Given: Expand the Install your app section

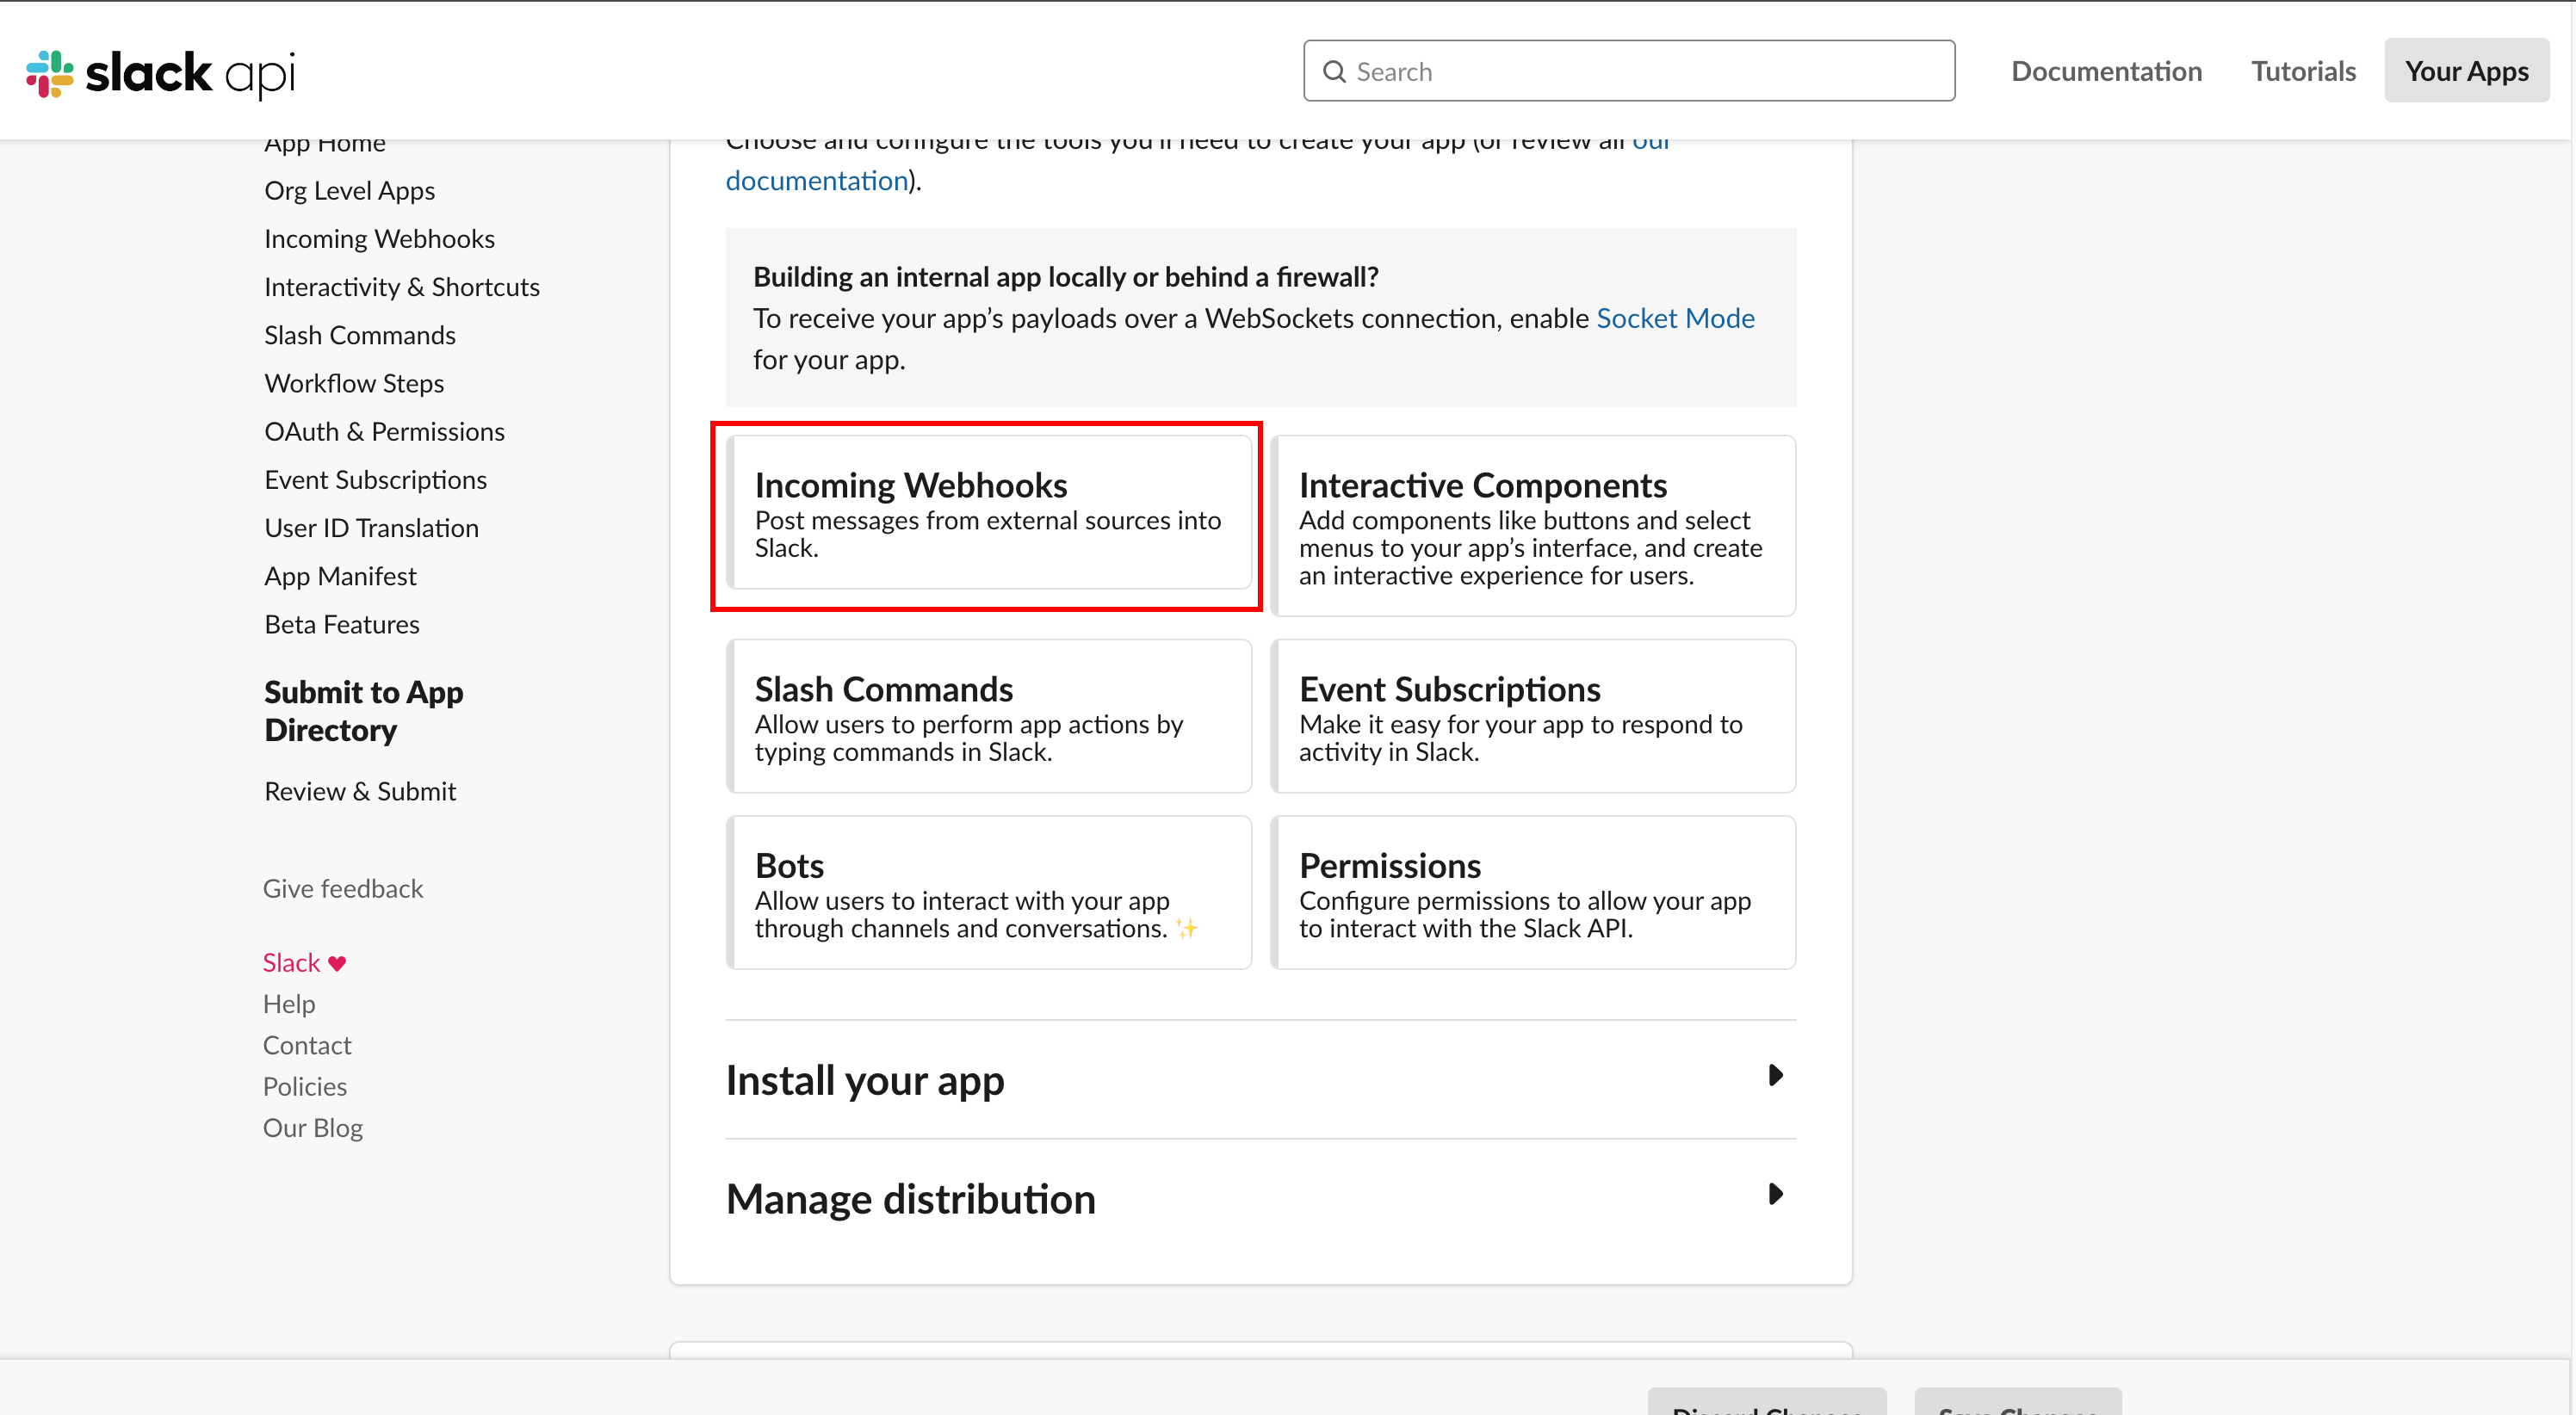Looking at the screenshot, I should (x=1260, y=1080).
